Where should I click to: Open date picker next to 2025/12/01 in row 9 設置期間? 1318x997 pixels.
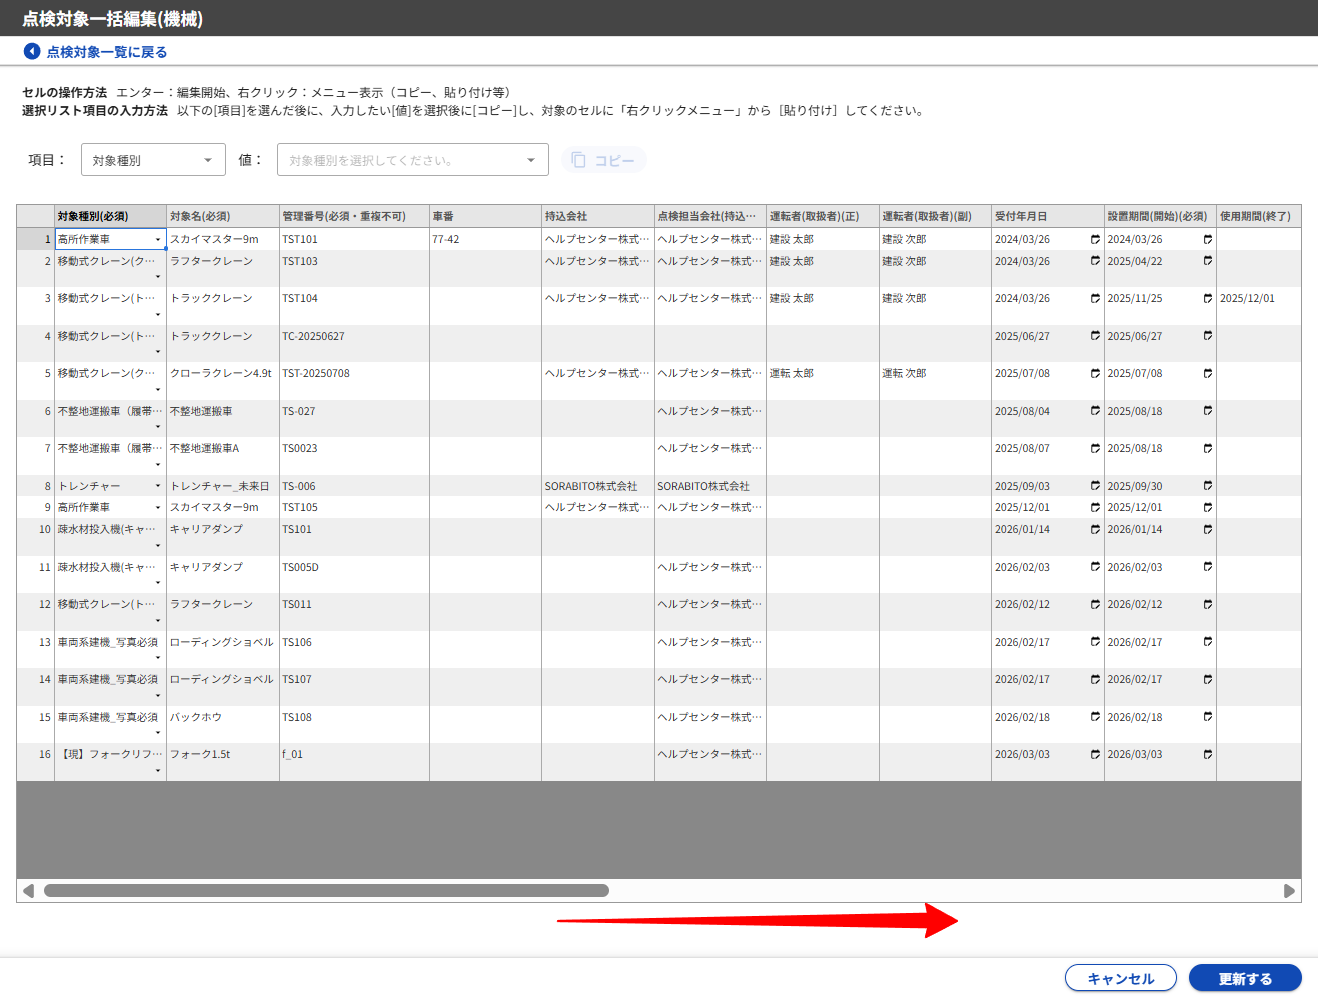[1208, 507]
